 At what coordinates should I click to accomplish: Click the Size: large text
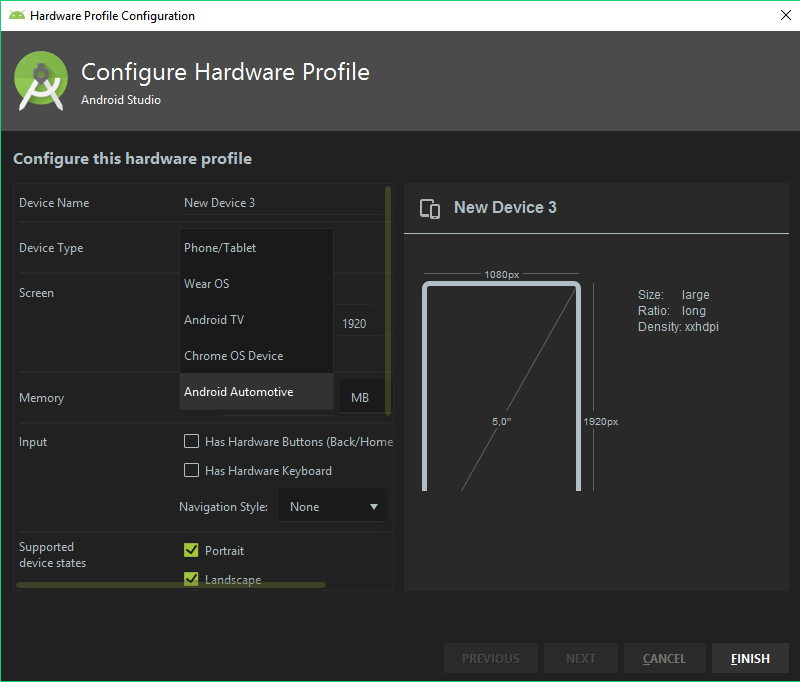tap(673, 295)
